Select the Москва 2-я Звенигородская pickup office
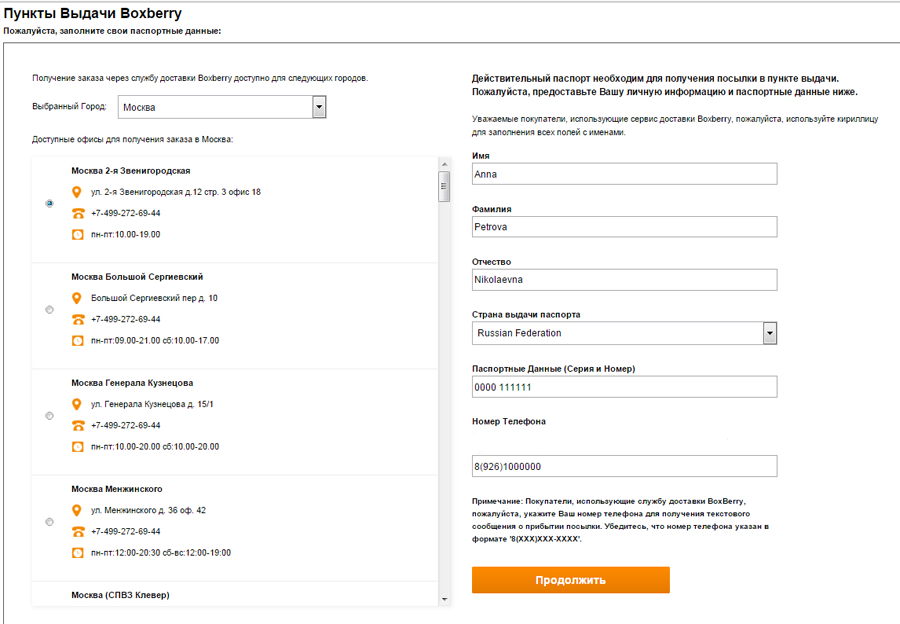The image size is (900, 624). [49, 203]
